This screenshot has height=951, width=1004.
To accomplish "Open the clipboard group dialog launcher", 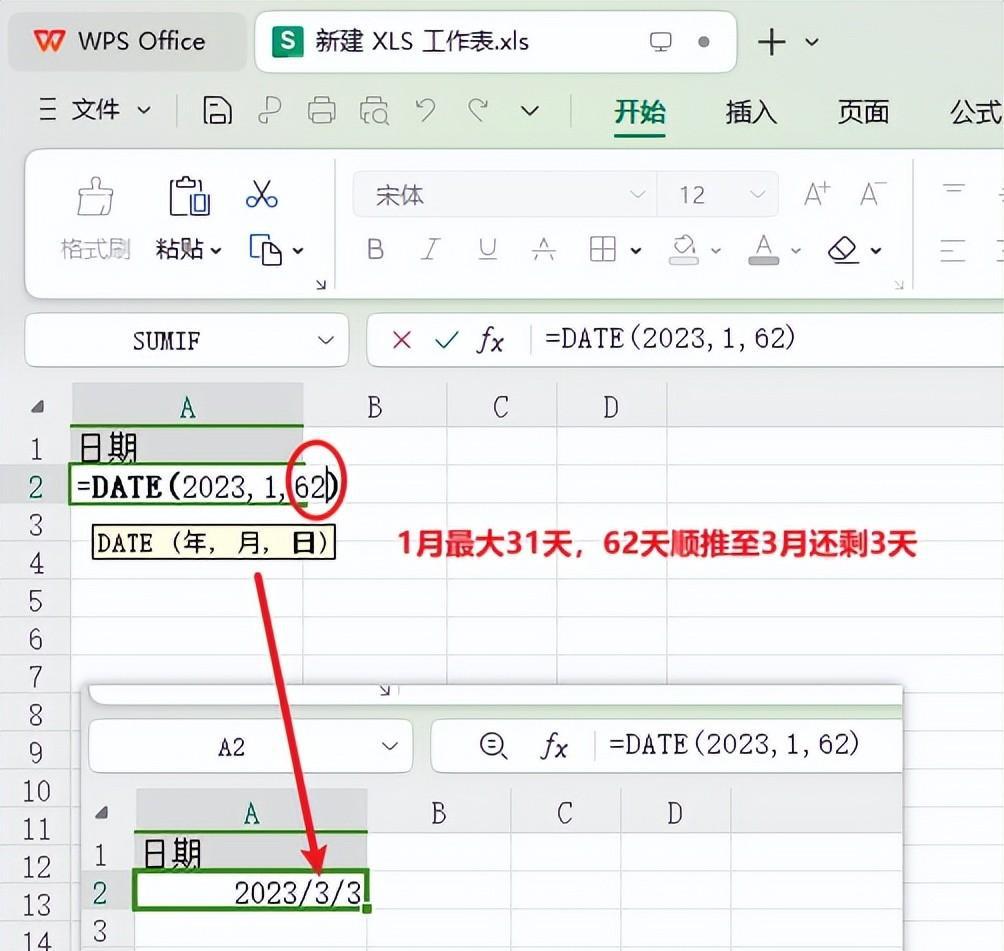I will pyautogui.click(x=321, y=284).
